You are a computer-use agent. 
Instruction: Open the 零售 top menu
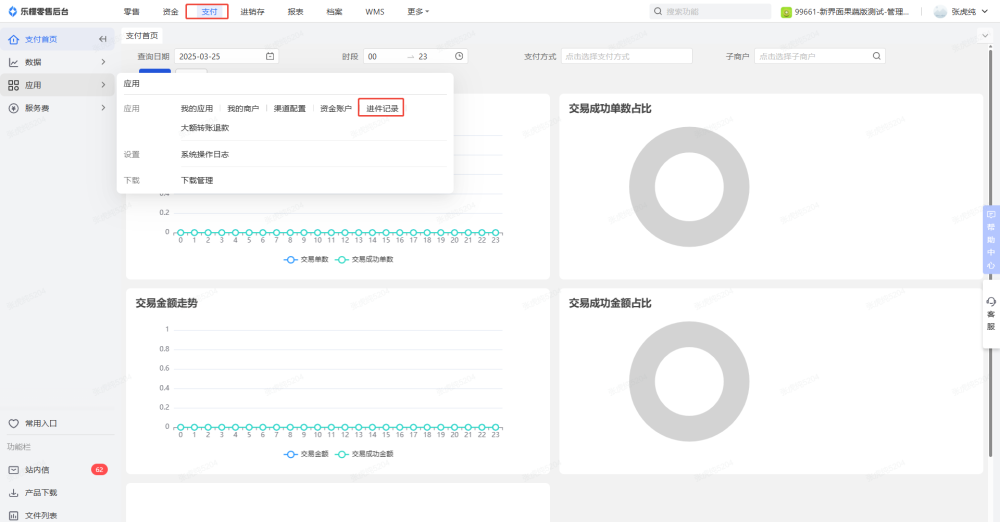(x=131, y=11)
